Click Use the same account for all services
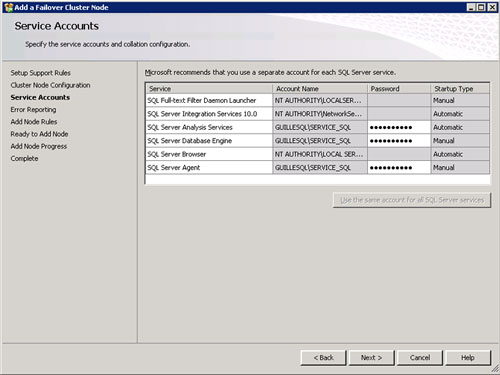 [412, 200]
